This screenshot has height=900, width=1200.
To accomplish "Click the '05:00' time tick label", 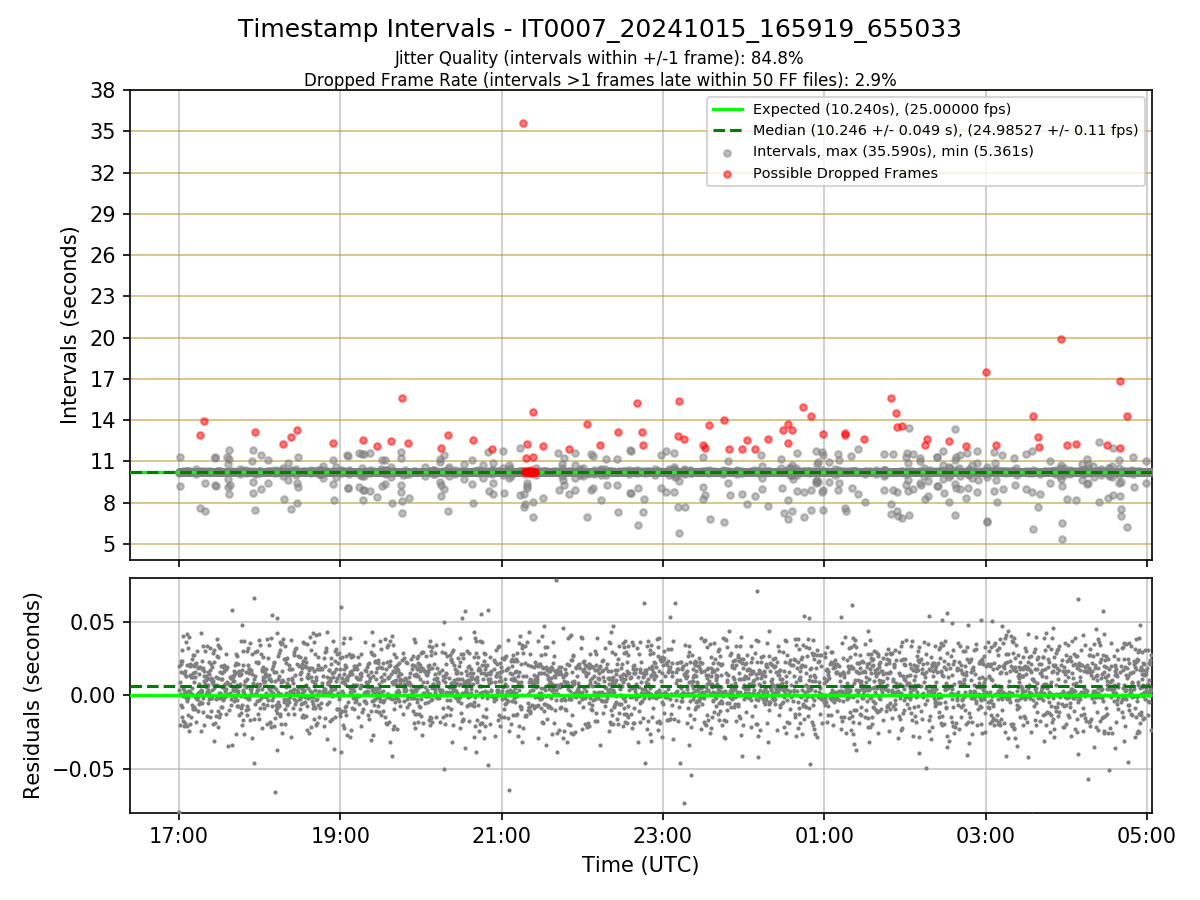I will tap(1147, 834).
